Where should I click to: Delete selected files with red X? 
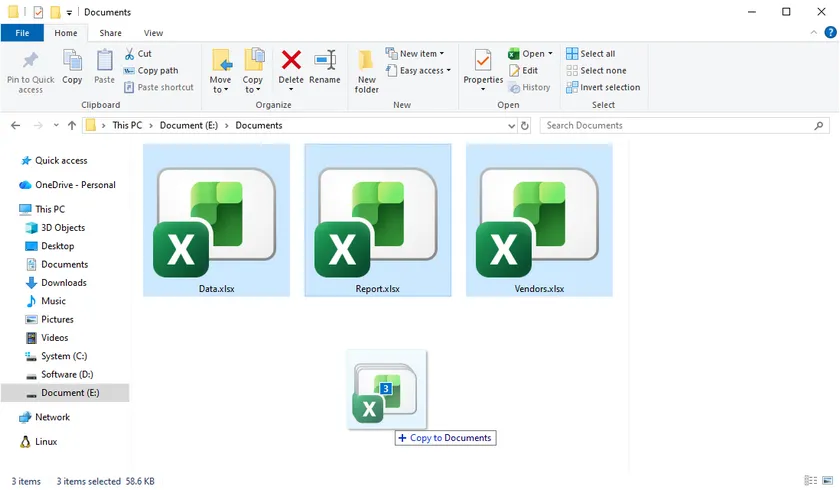[x=291, y=70]
